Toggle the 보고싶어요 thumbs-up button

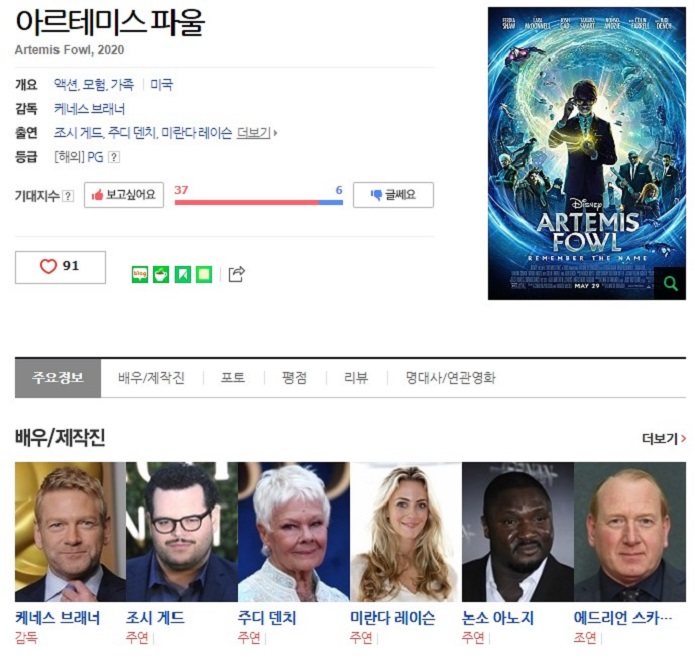click(124, 195)
